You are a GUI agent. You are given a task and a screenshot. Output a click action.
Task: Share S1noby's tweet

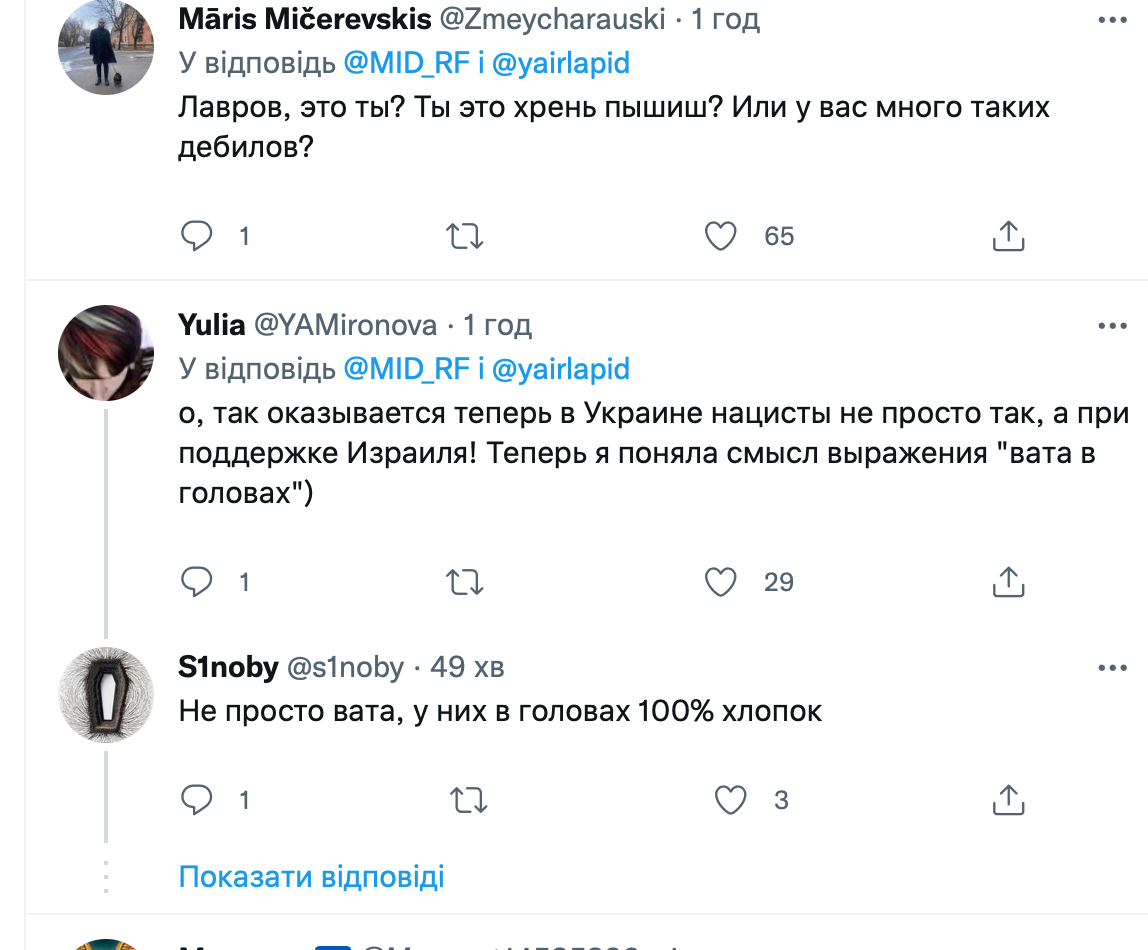[x=1007, y=799]
